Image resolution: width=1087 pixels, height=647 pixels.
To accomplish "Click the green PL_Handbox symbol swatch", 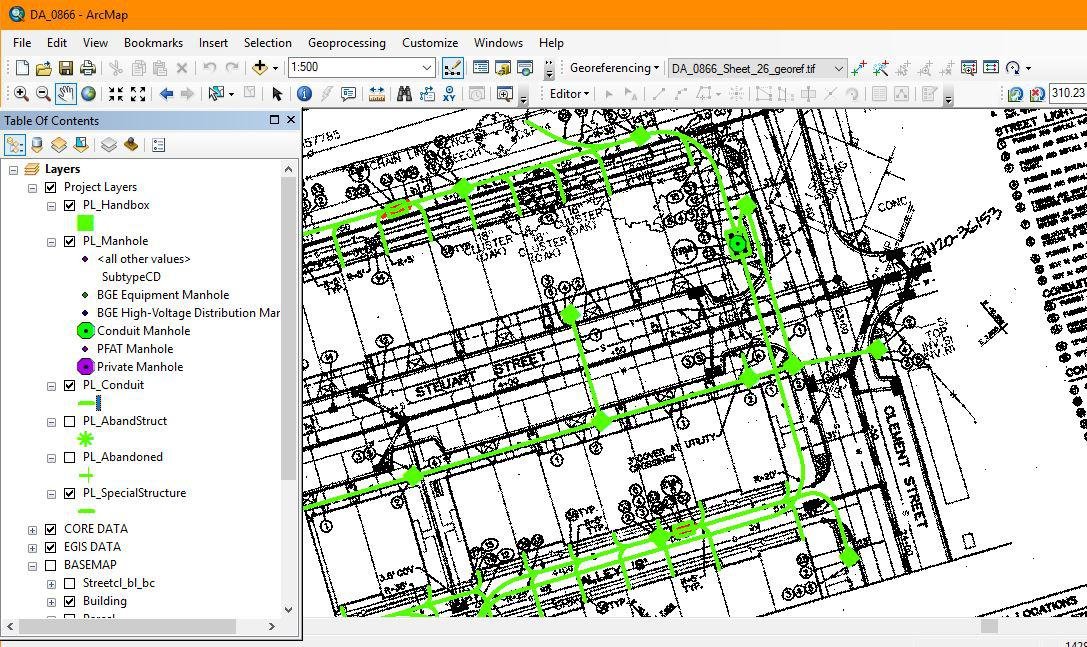I will point(85,223).
